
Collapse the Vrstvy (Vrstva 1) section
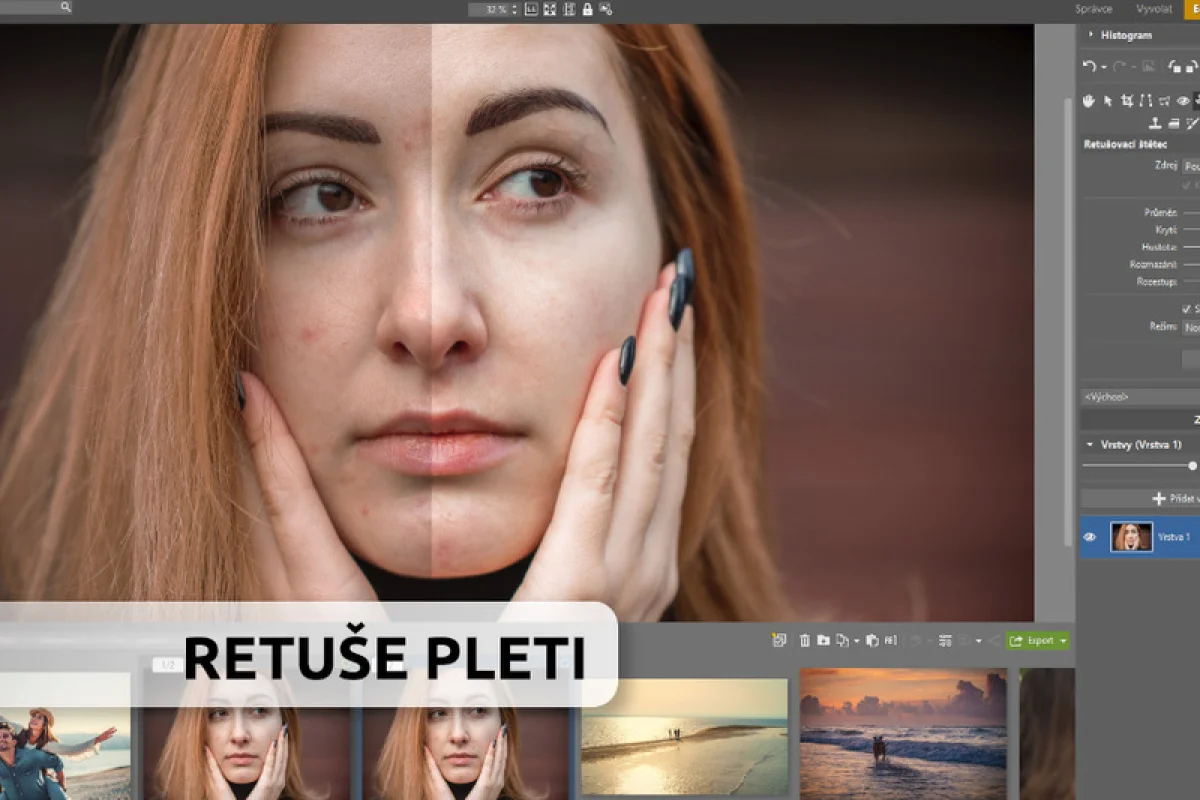(x=1090, y=444)
